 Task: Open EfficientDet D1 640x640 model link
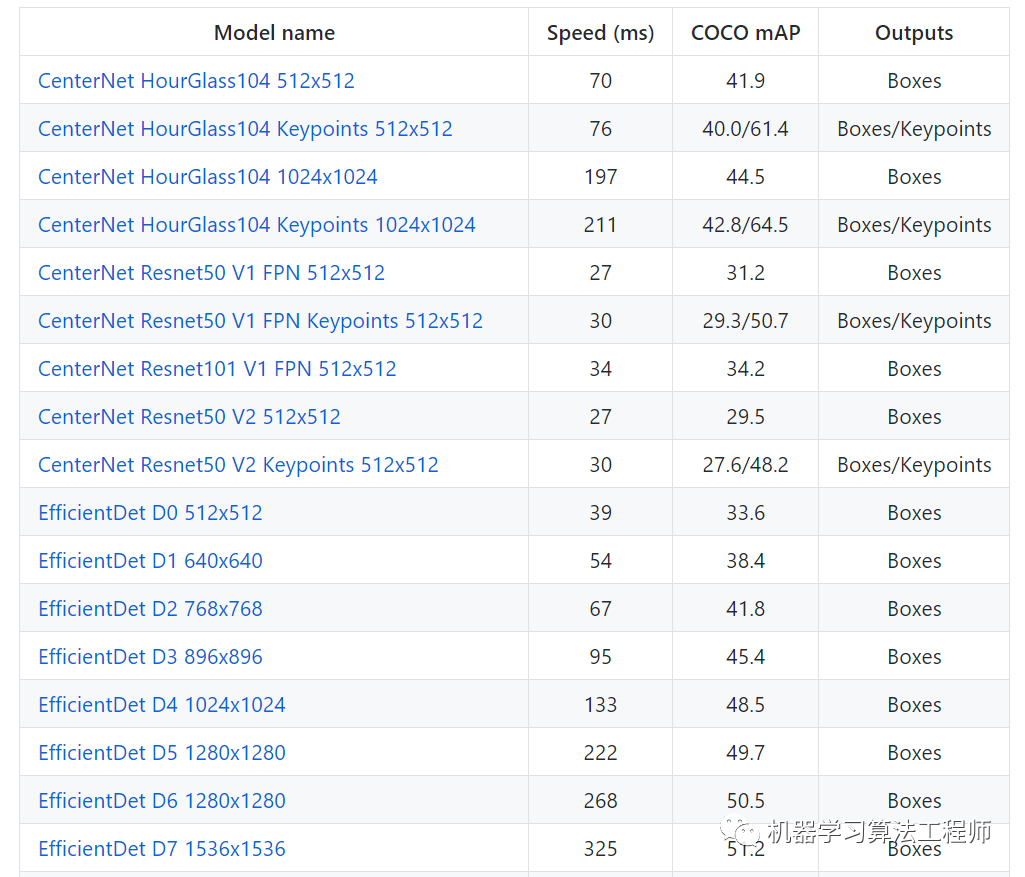[150, 561]
